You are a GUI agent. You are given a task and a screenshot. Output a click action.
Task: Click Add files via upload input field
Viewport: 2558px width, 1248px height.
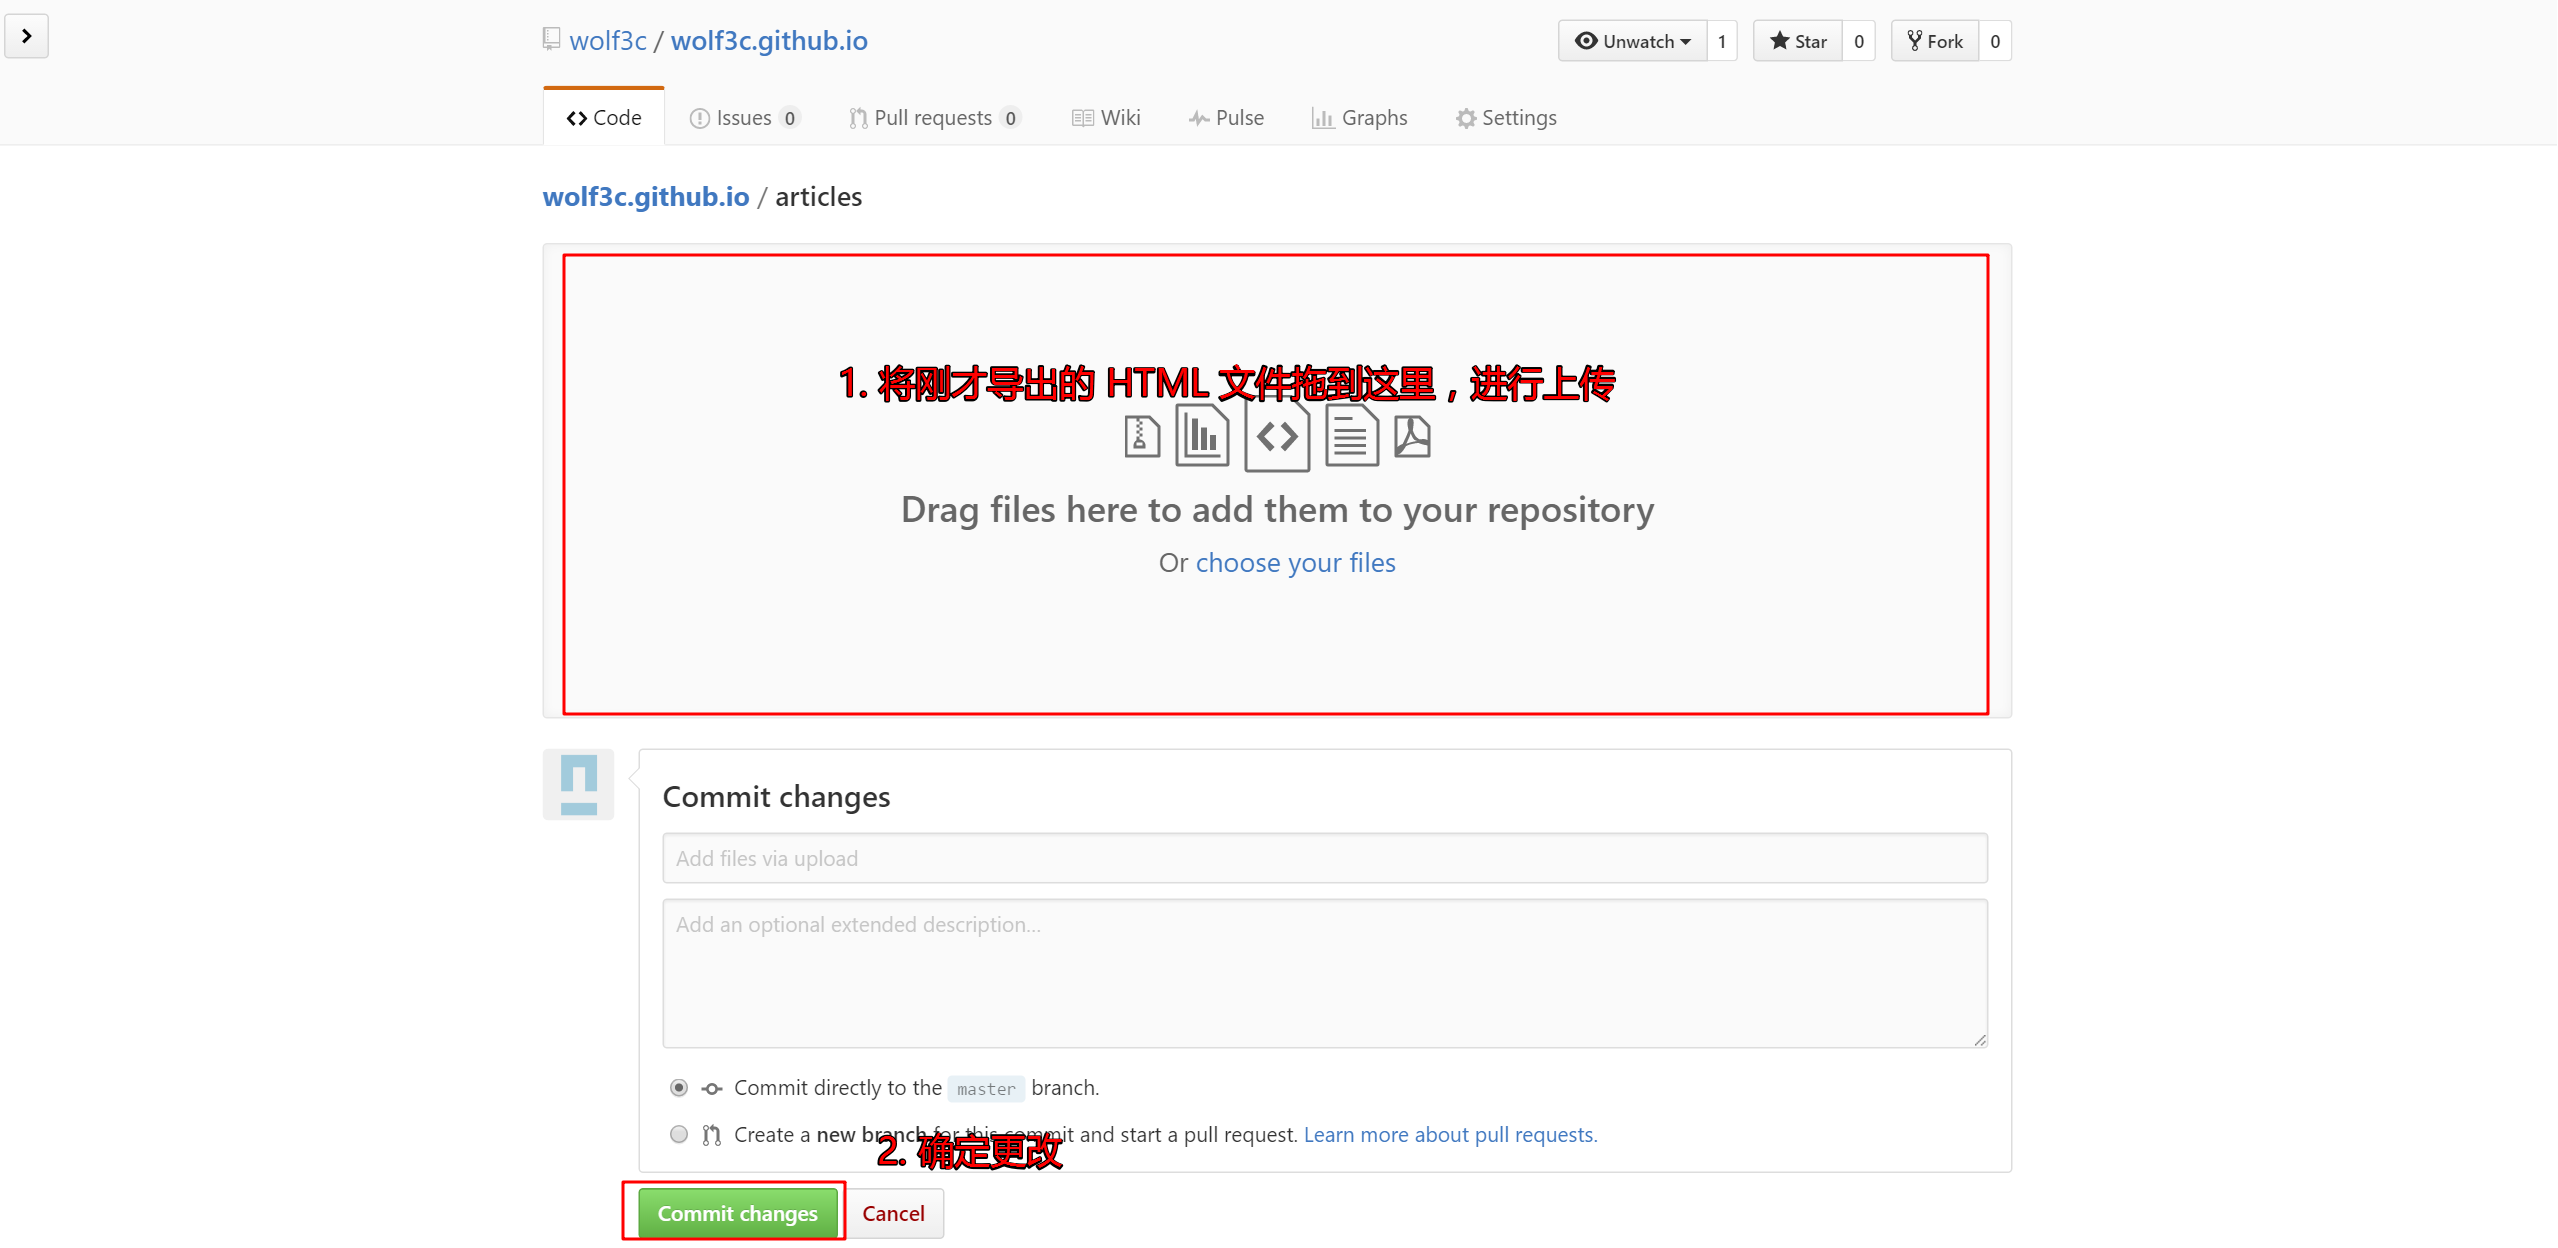click(x=1325, y=856)
